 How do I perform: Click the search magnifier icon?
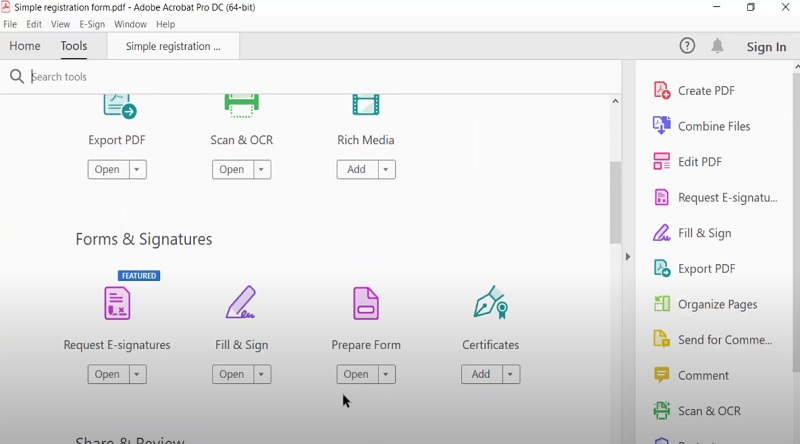click(17, 77)
